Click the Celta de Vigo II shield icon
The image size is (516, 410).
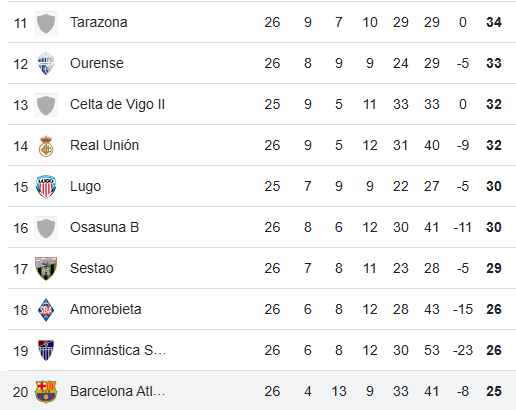pyautogui.click(x=46, y=105)
